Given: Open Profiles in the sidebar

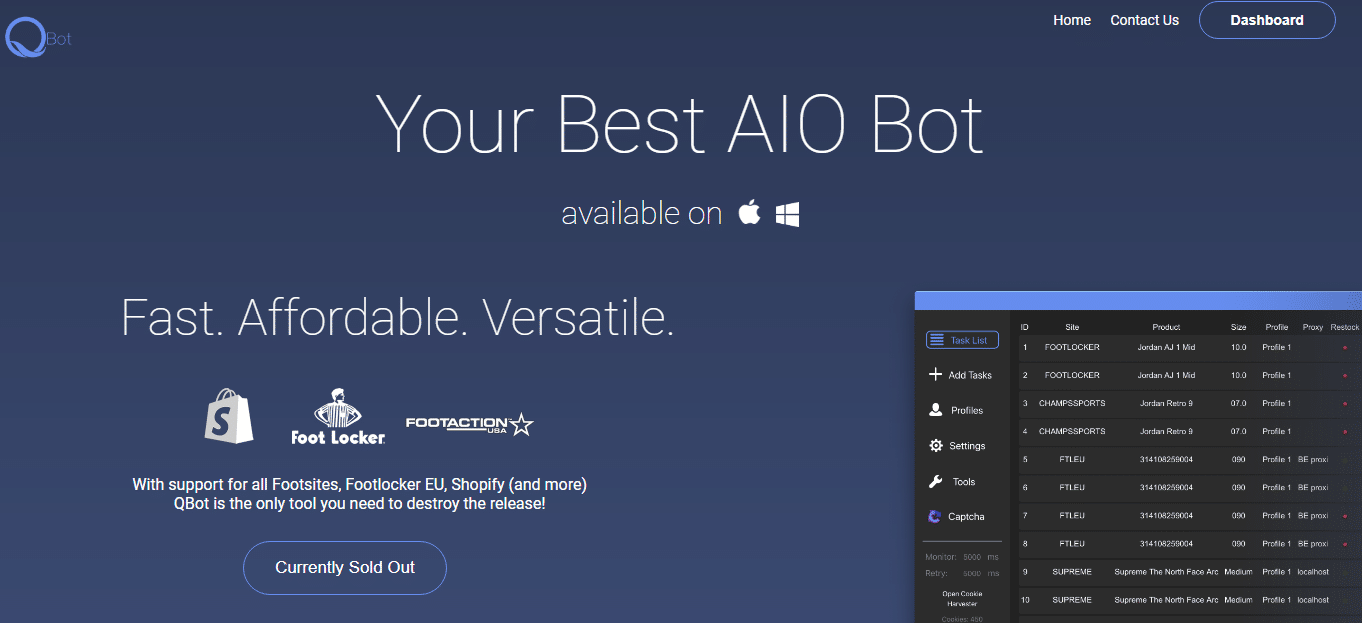Looking at the screenshot, I should [956, 410].
